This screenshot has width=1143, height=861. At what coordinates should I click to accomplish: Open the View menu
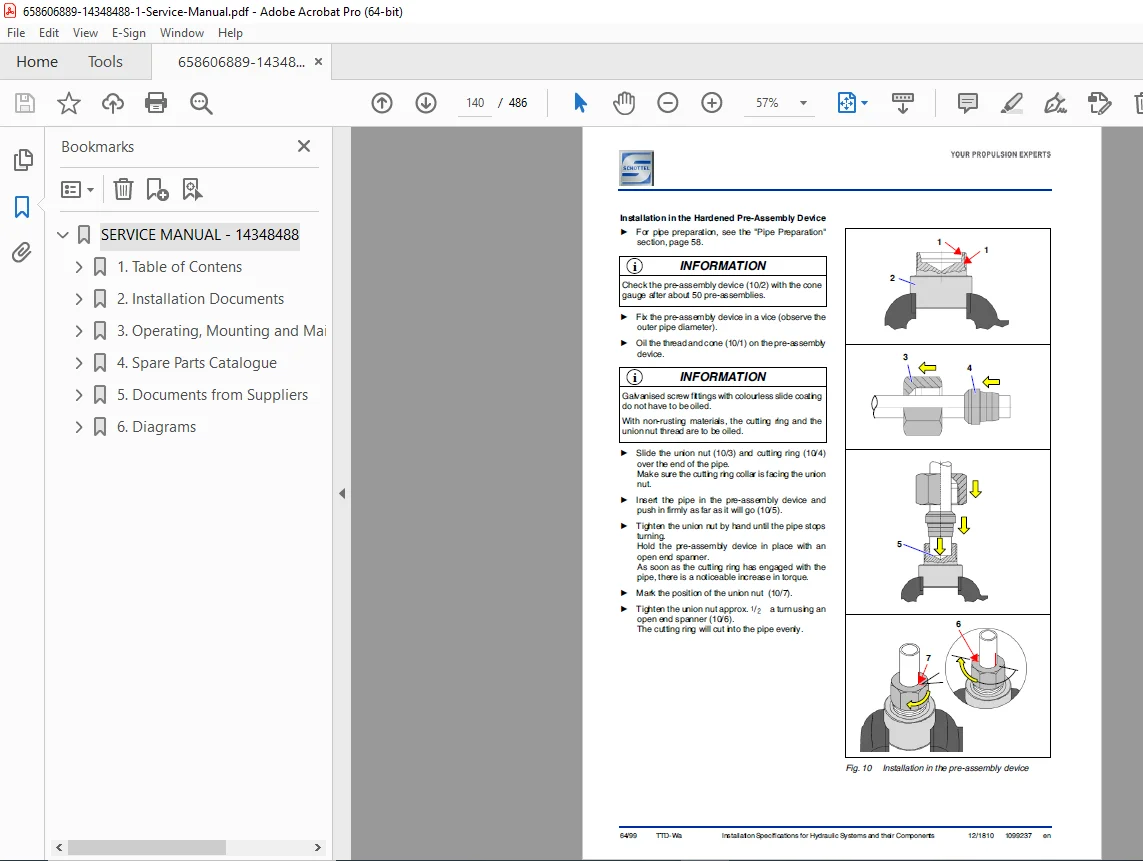tap(85, 33)
